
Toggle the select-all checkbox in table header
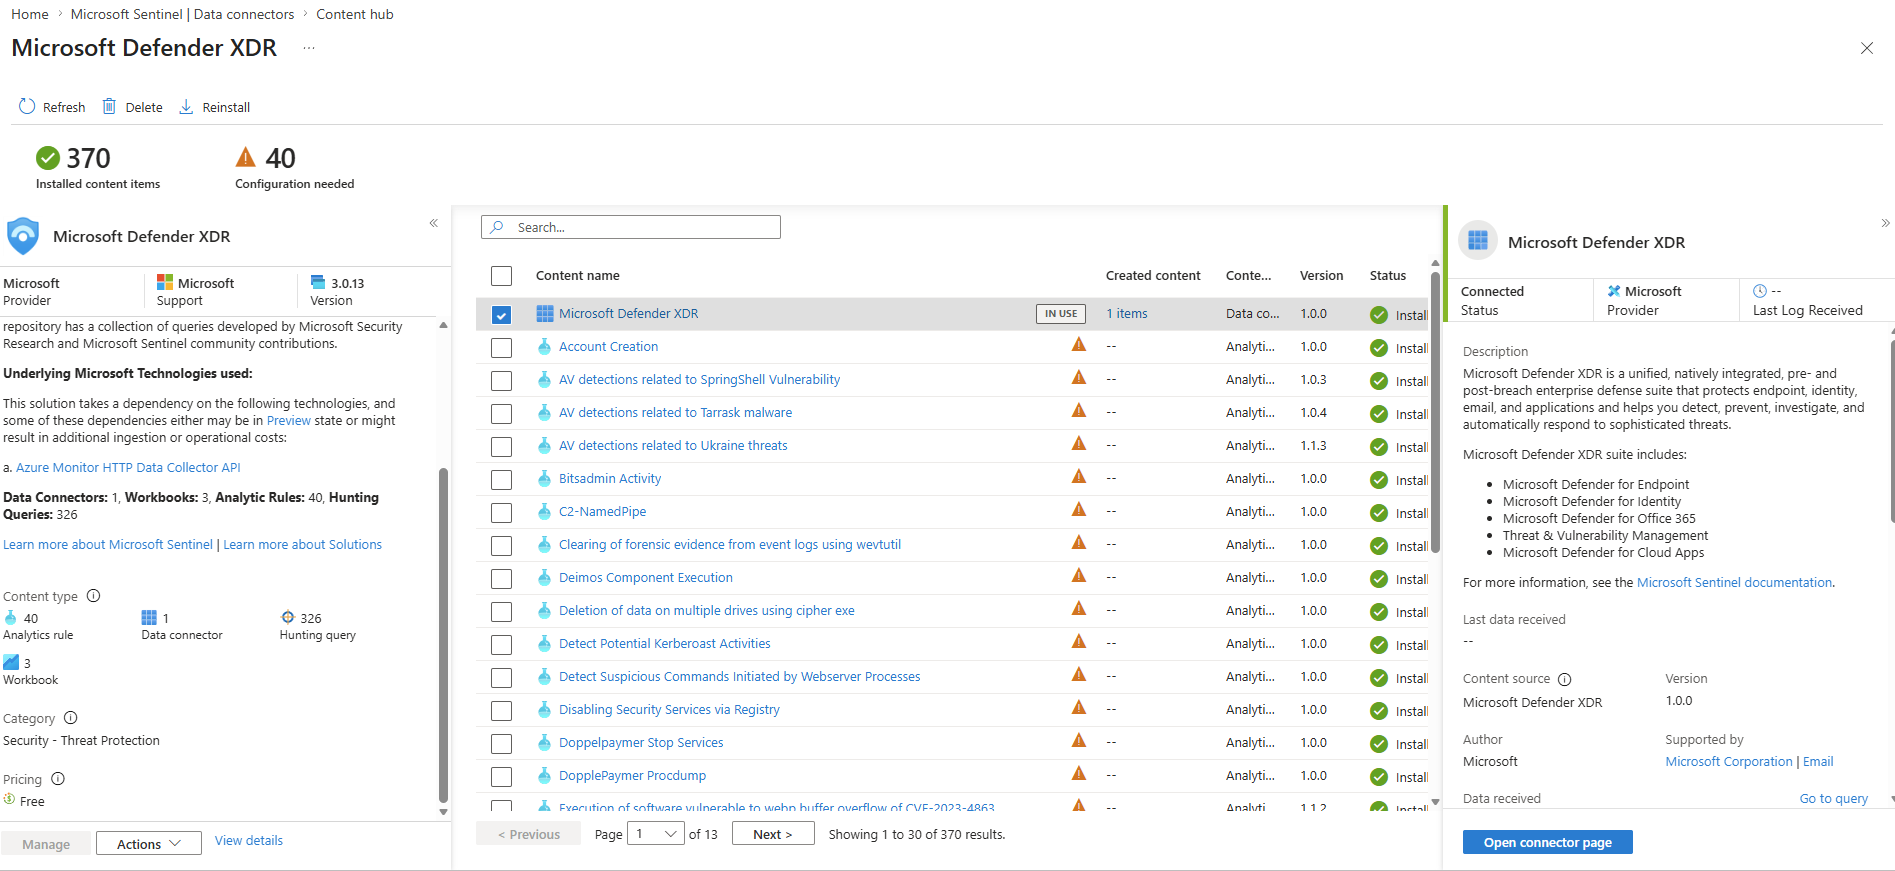pos(502,276)
